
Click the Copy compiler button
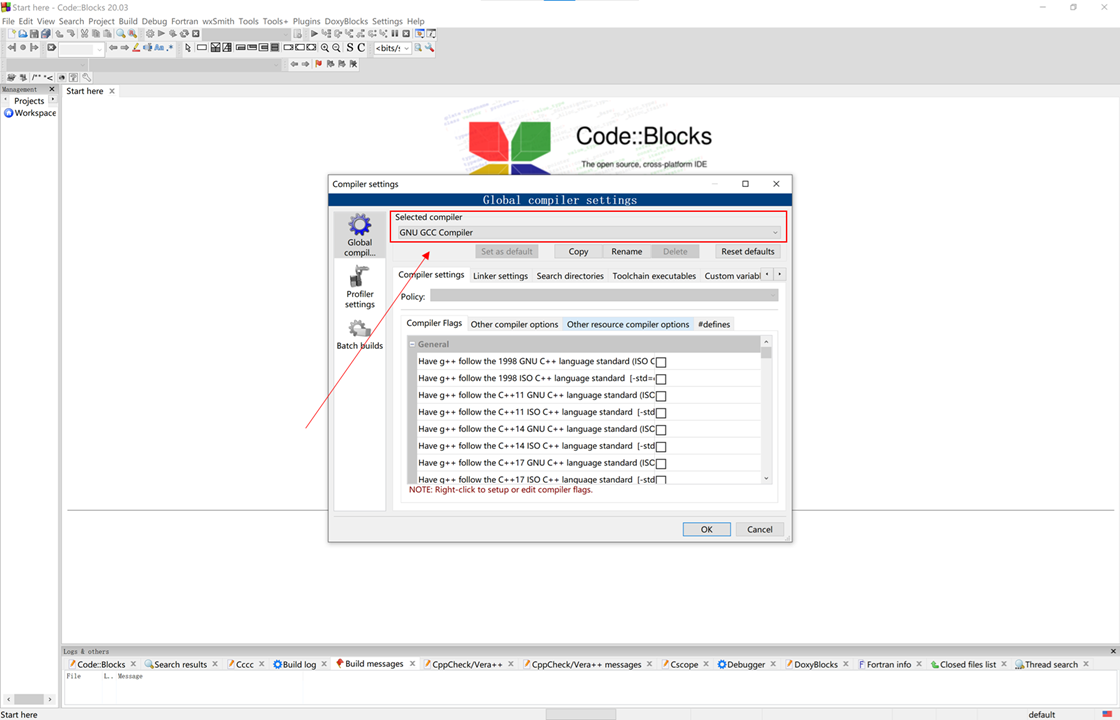tap(578, 251)
